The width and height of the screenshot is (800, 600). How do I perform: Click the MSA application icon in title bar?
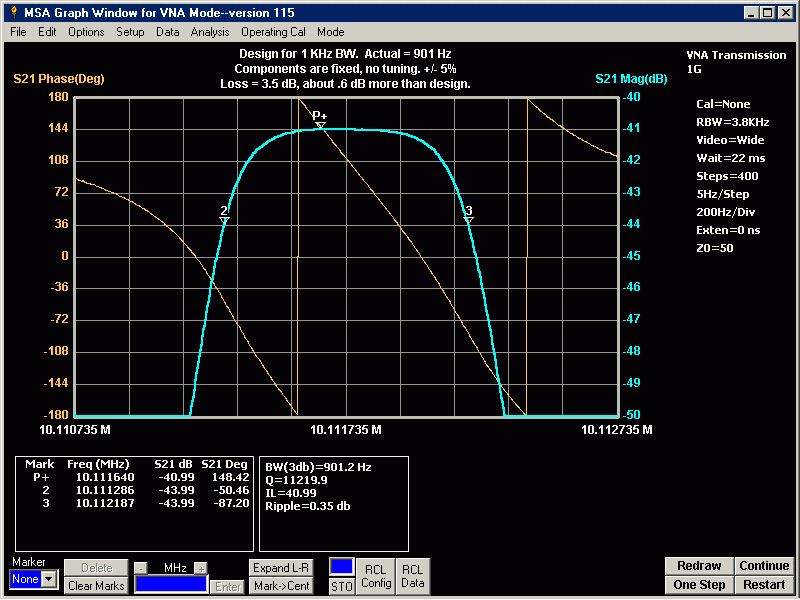click(x=14, y=13)
